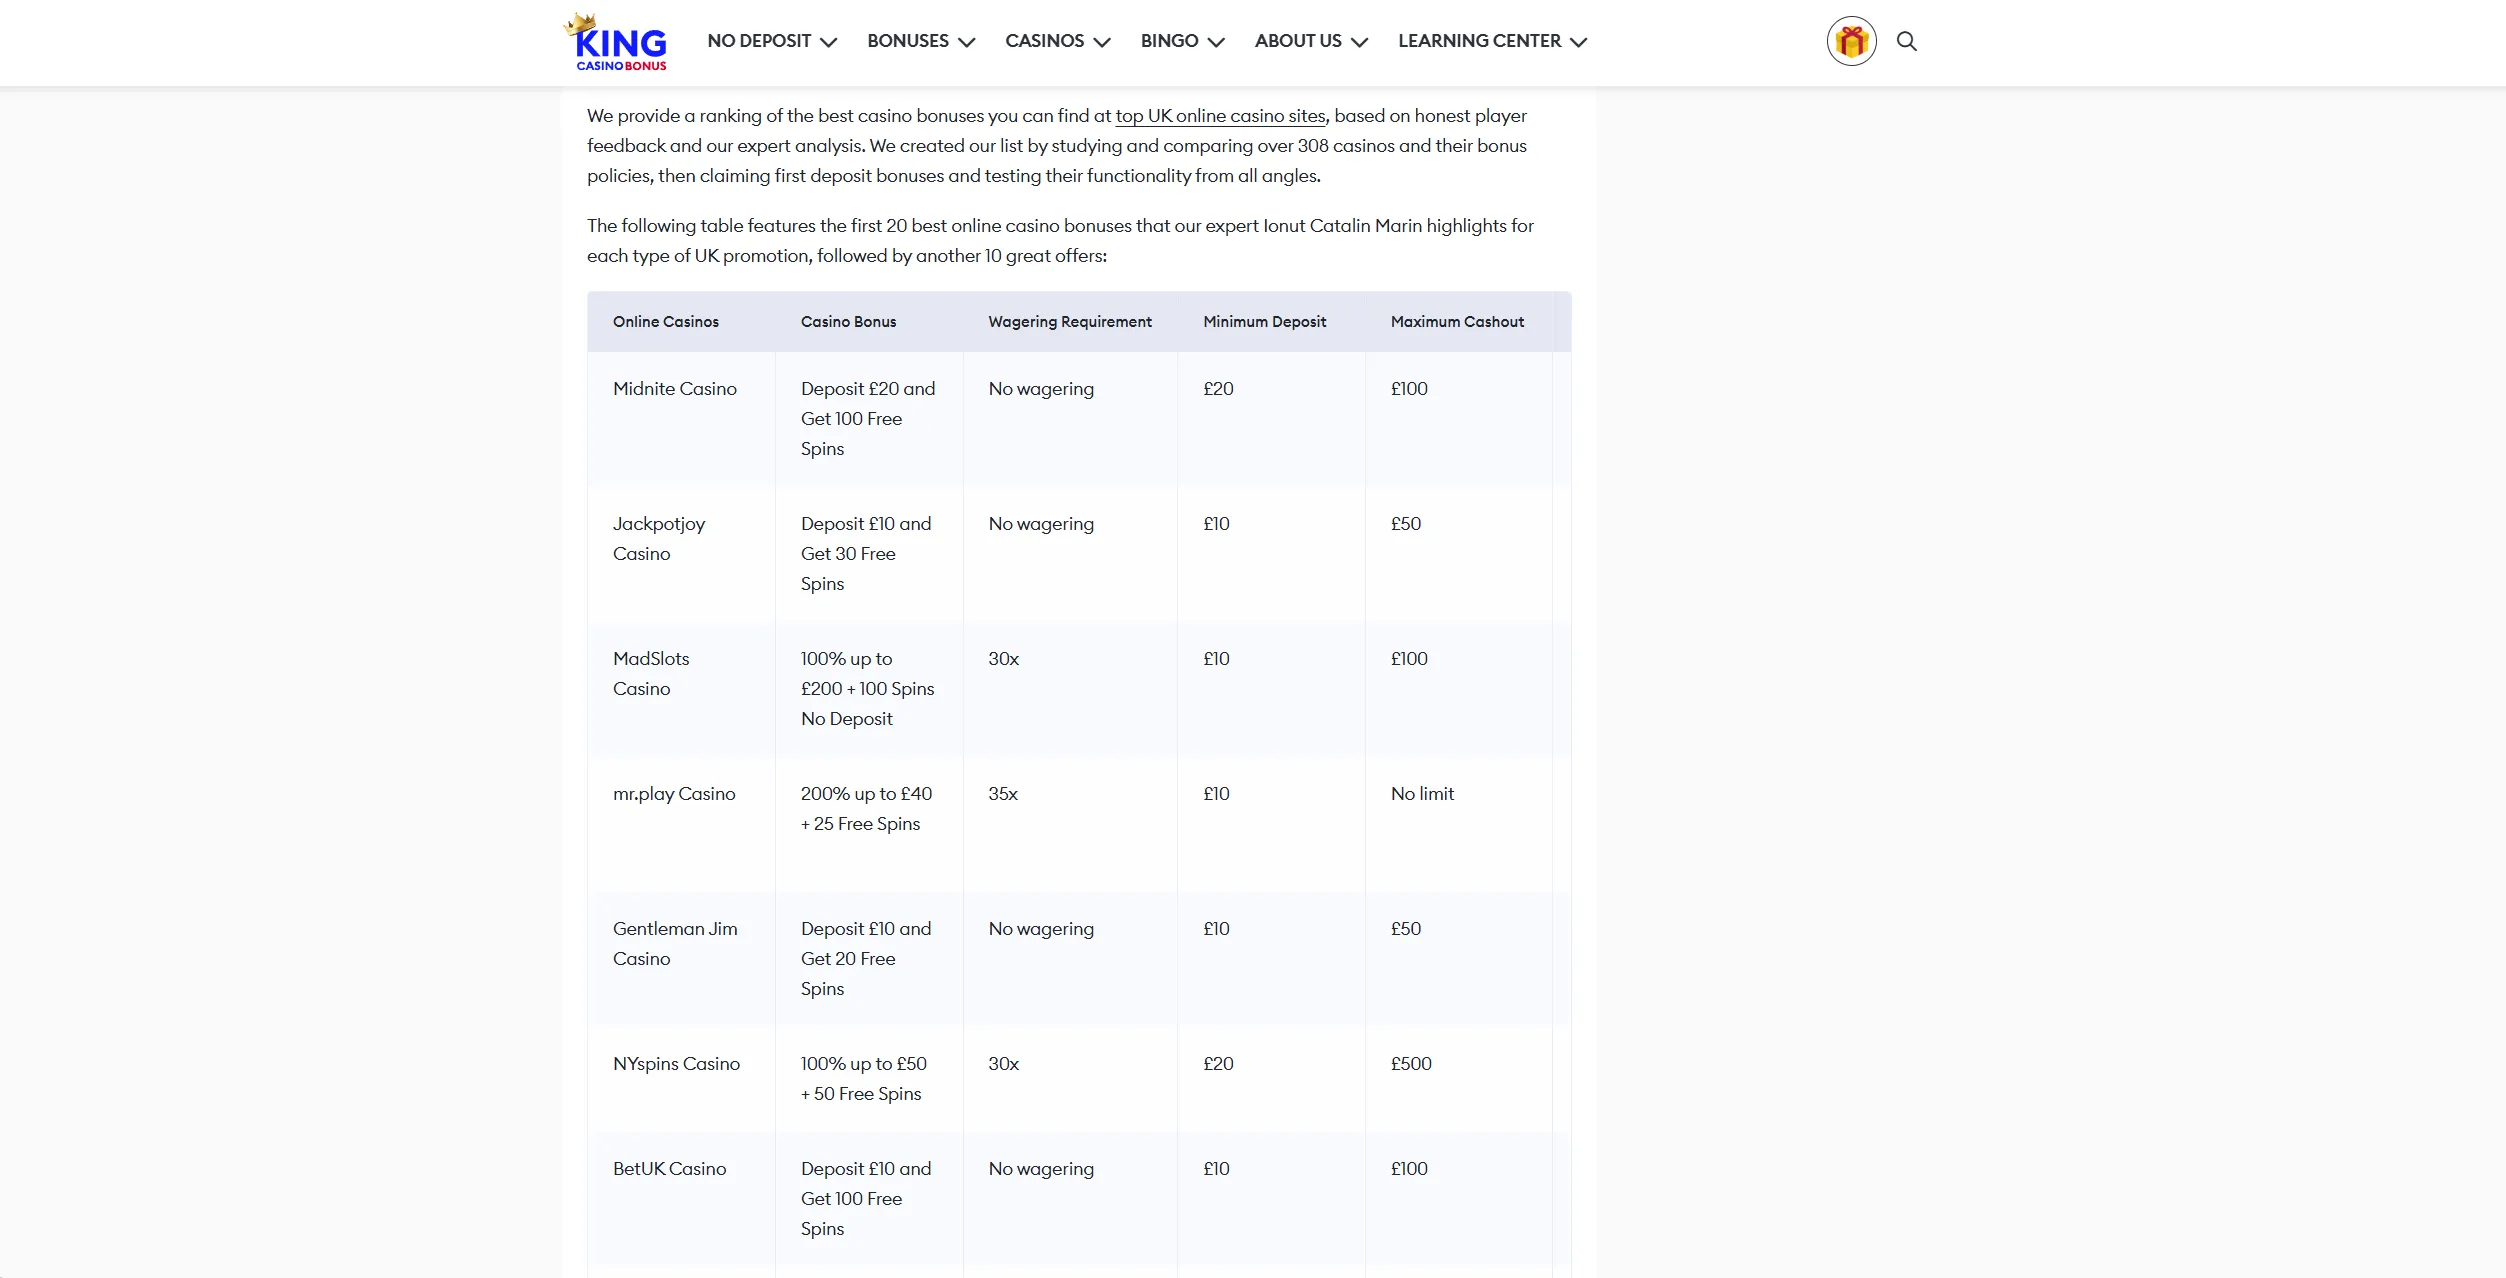Open the BONUSES menu label

pyautogui.click(x=908, y=41)
